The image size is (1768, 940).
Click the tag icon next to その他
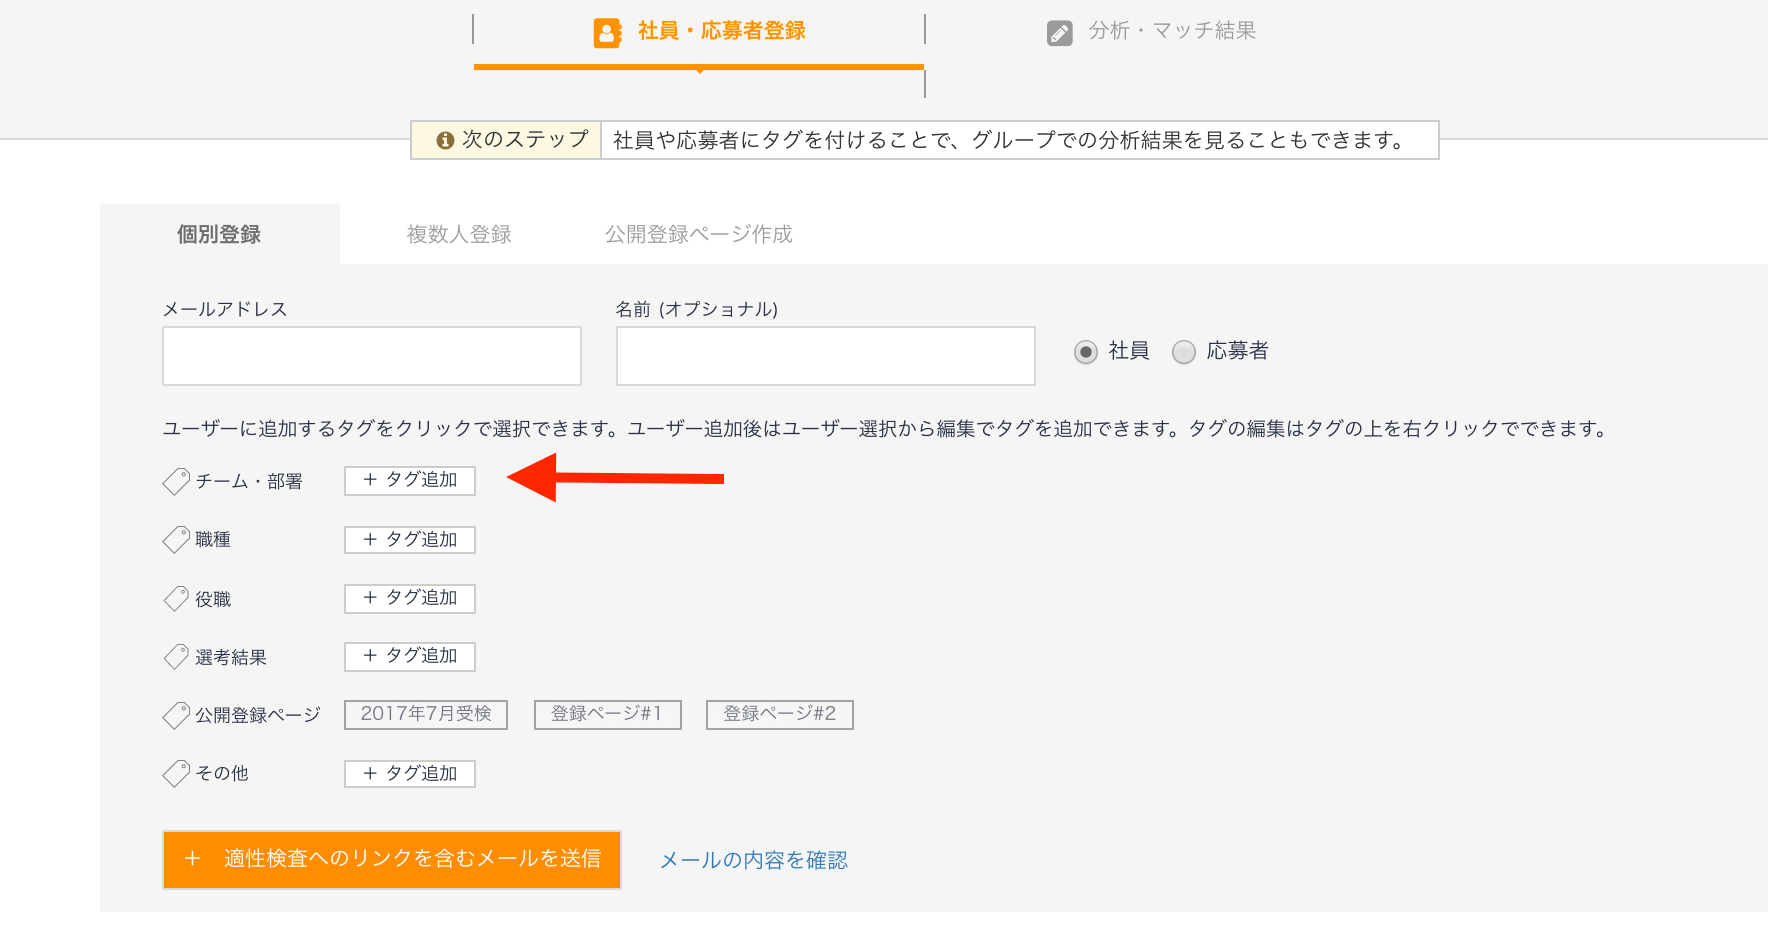[x=176, y=773]
